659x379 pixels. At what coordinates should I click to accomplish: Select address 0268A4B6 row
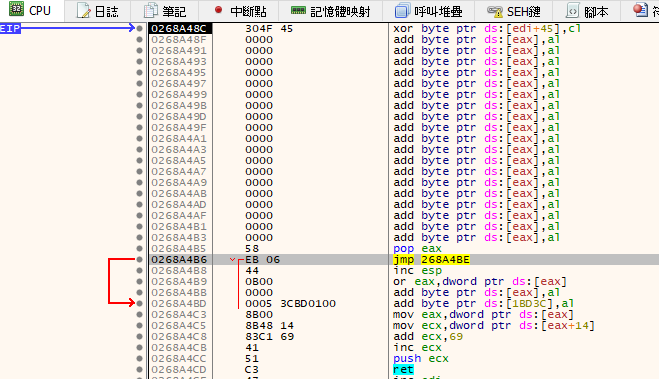[180, 260]
